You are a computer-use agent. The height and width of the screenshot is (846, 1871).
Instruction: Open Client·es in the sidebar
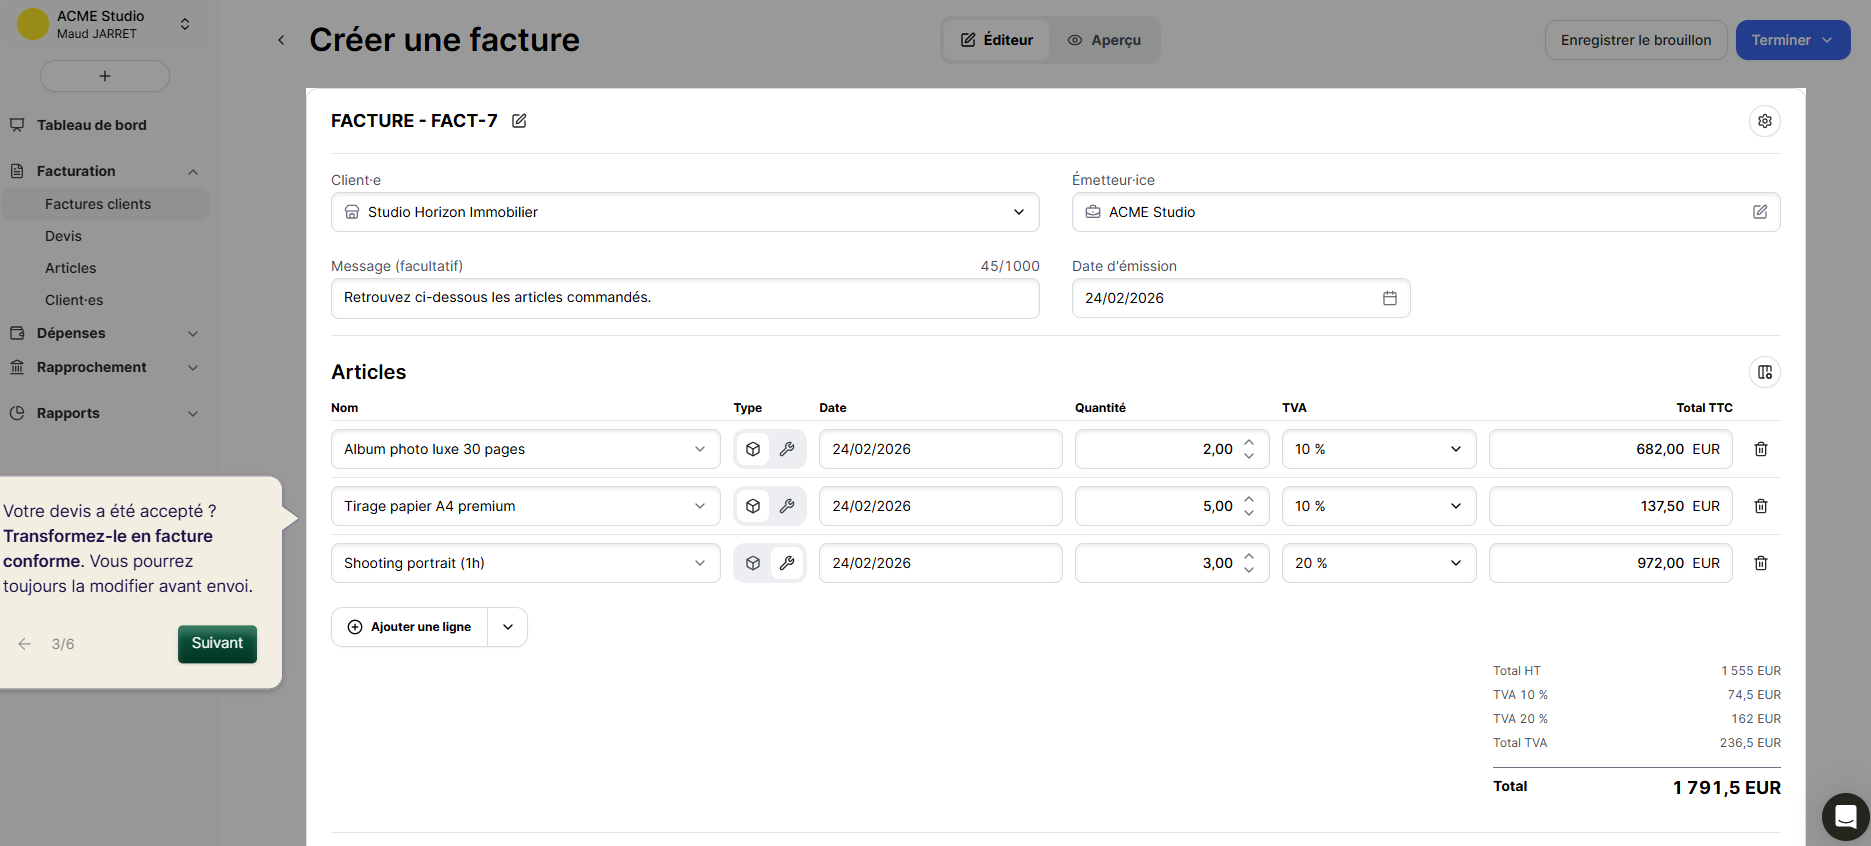pyautogui.click(x=74, y=300)
